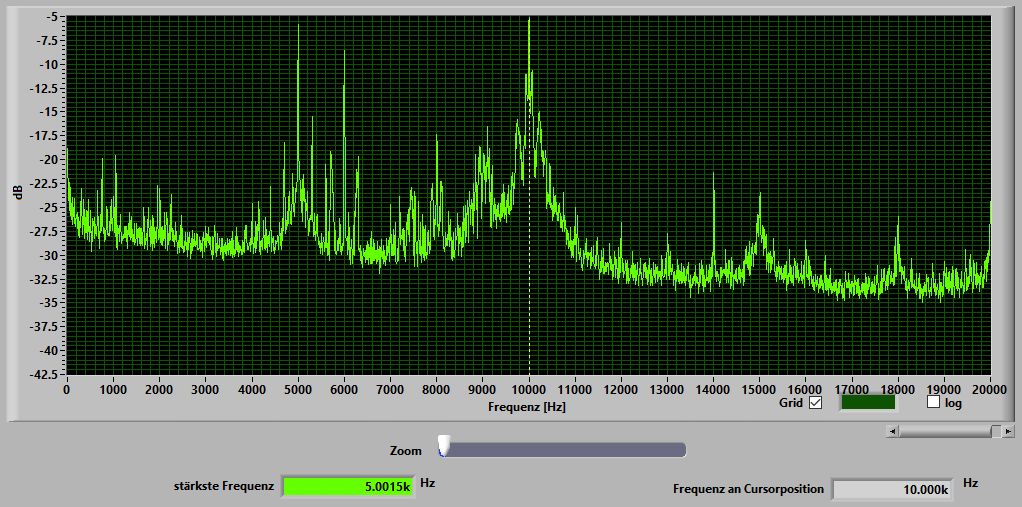Select the Frequenz an Cursorposition field

coord(891,489)
